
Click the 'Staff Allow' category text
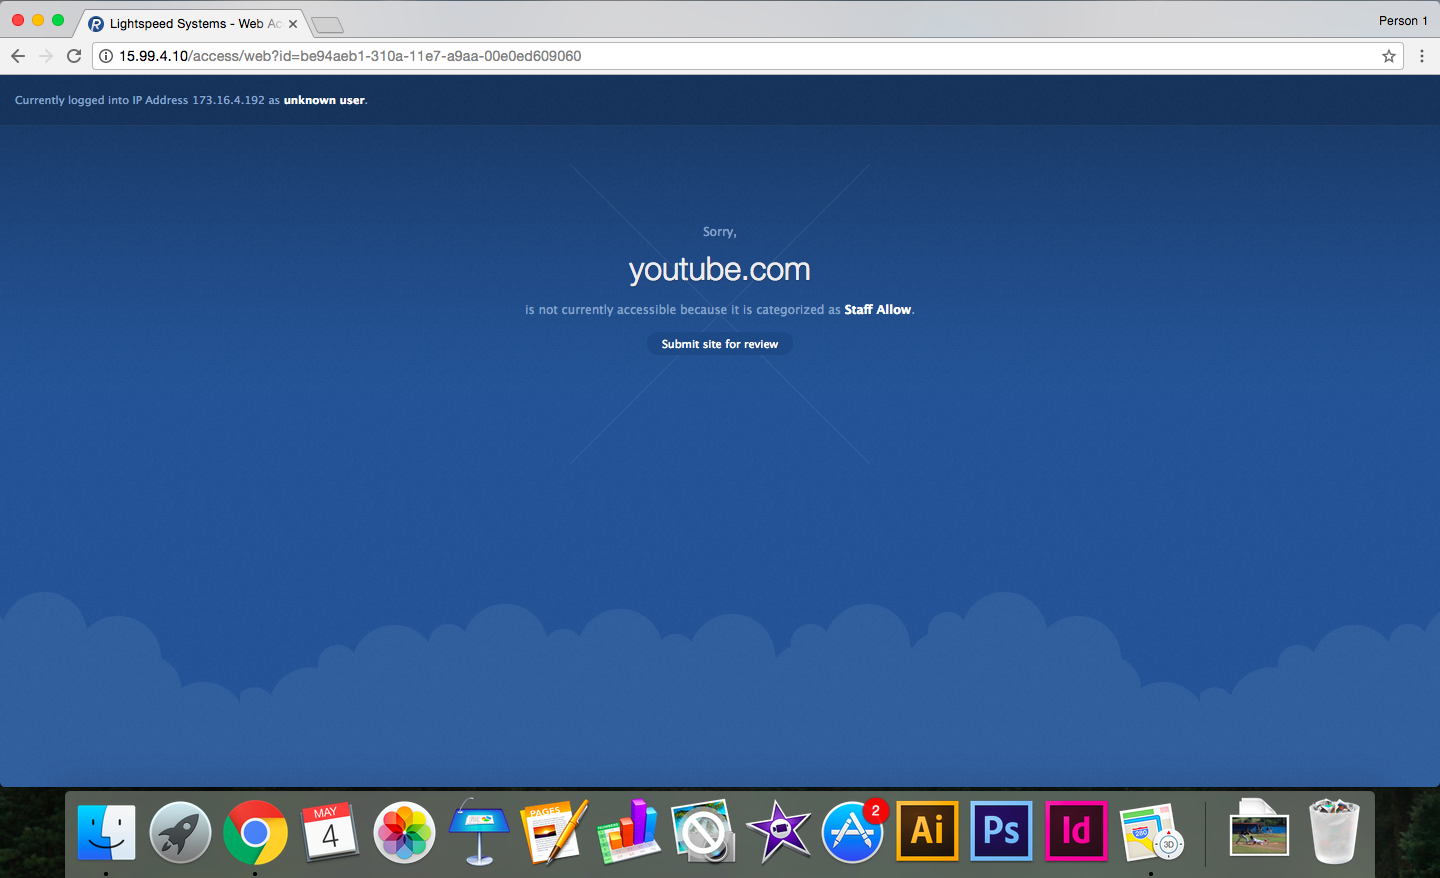pos(877,310)
